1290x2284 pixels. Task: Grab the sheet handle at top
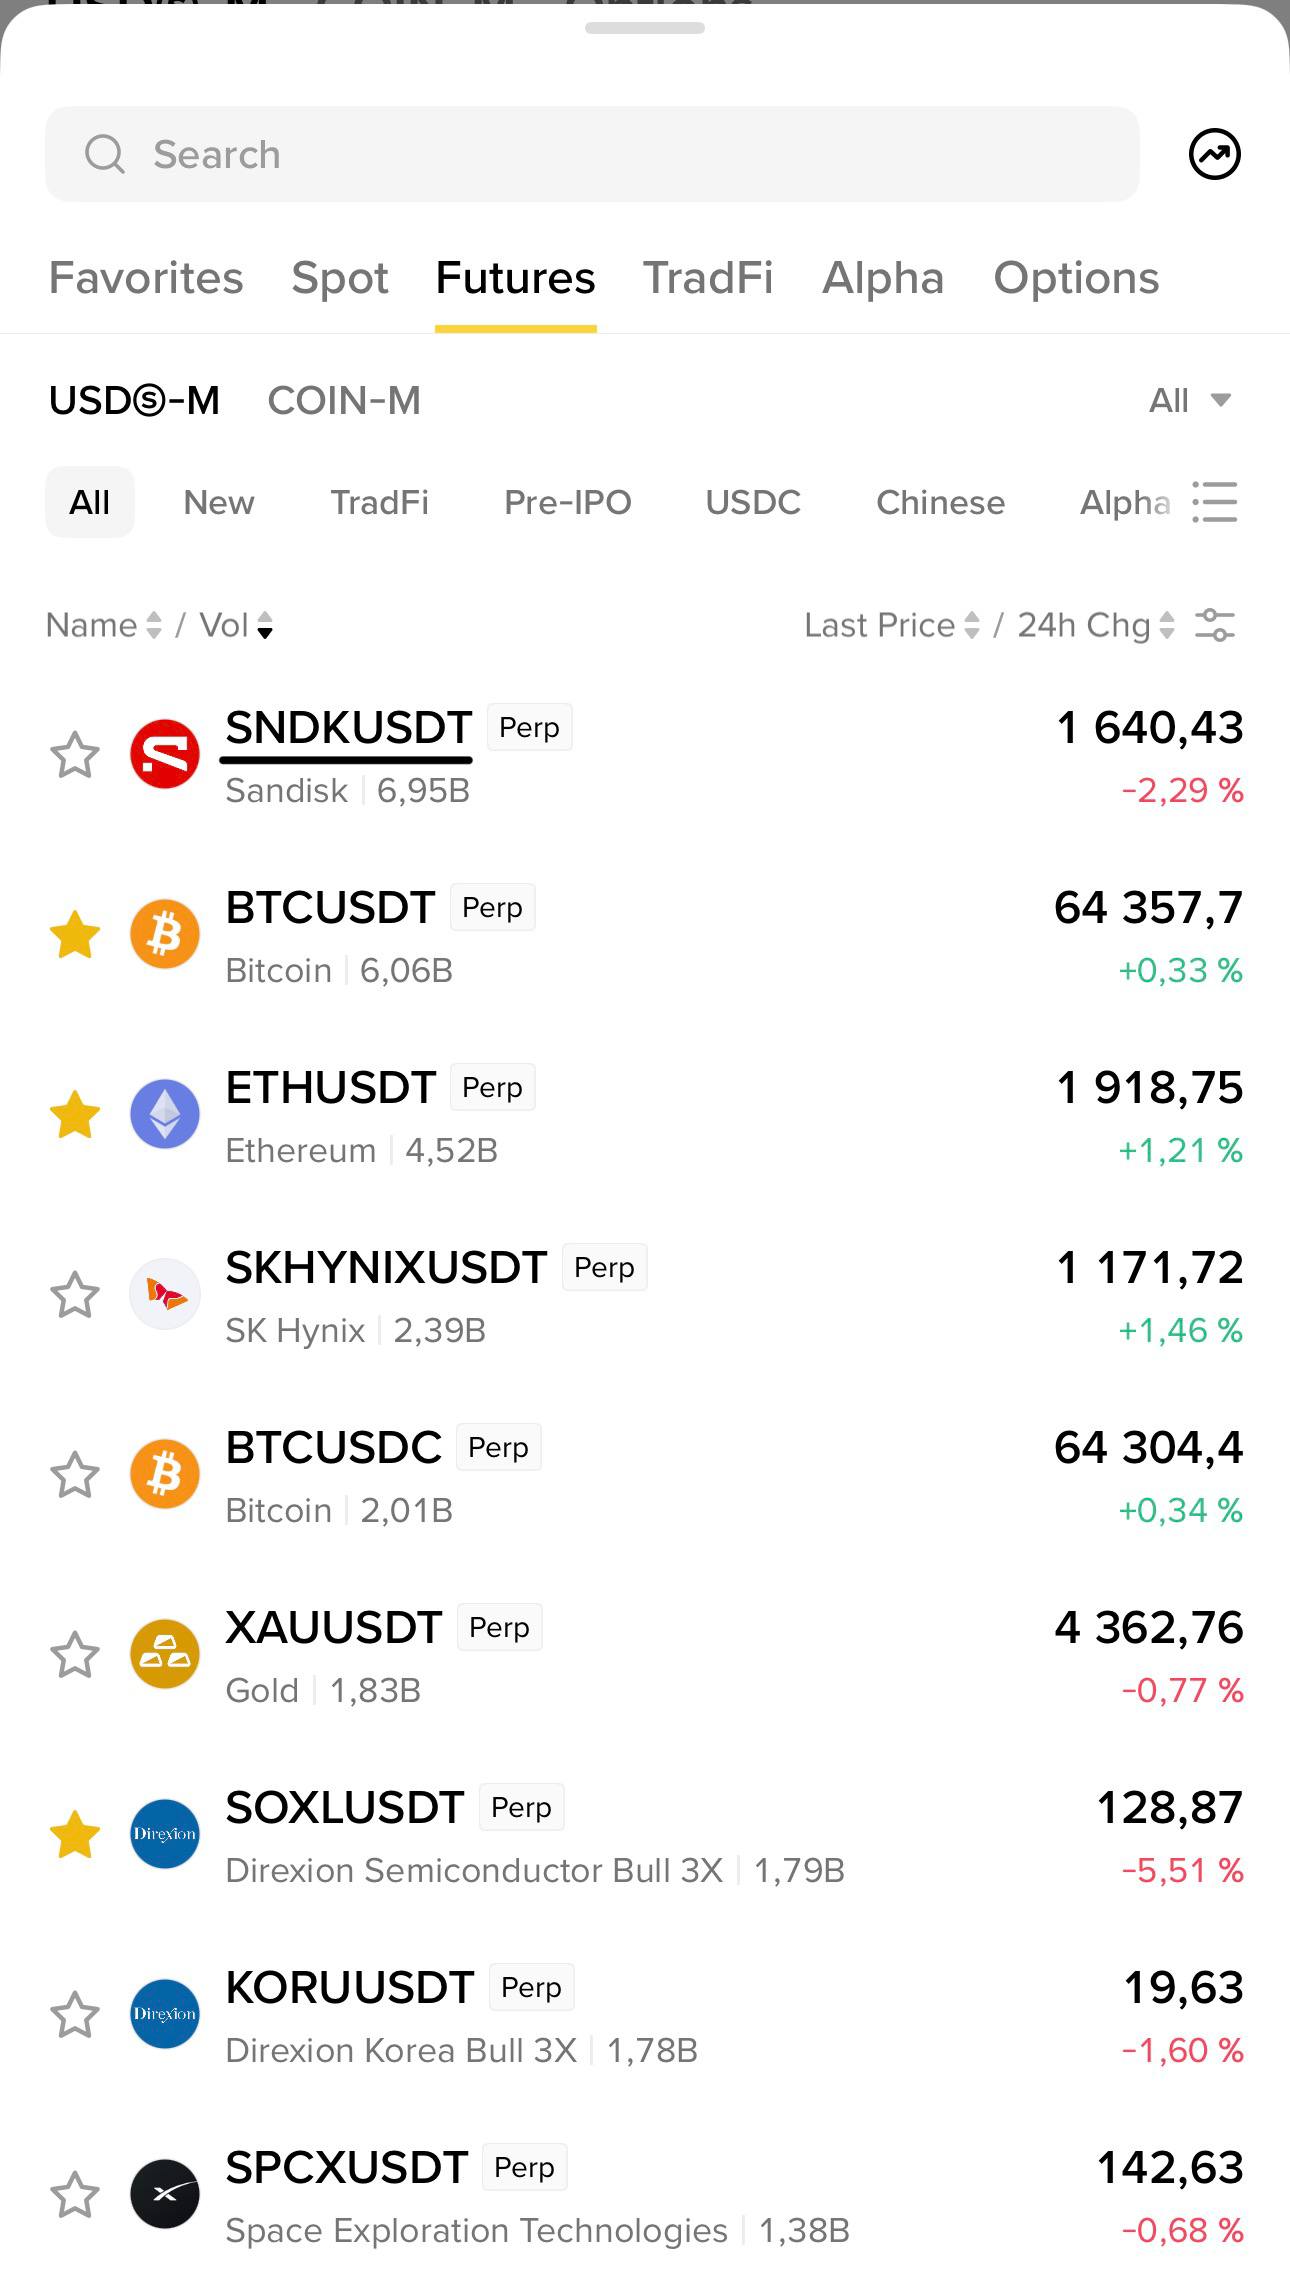coord(645,28)
